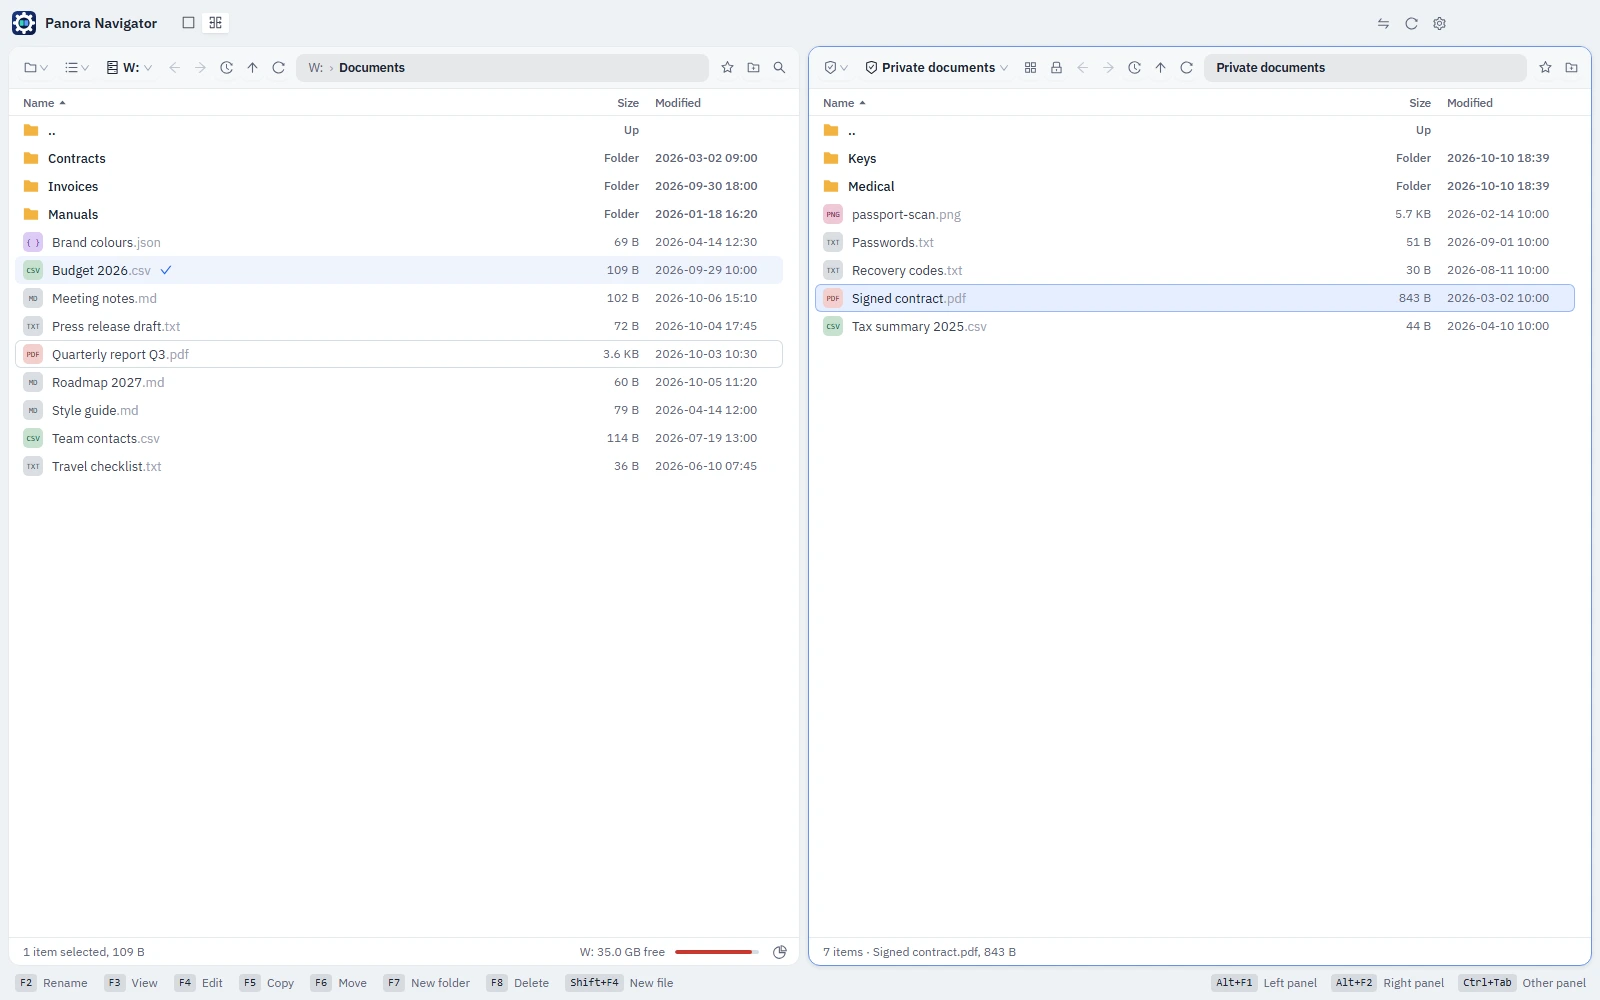Open settings gear in title bar
This screenshot has width=1600, height=1000.
1439,23
